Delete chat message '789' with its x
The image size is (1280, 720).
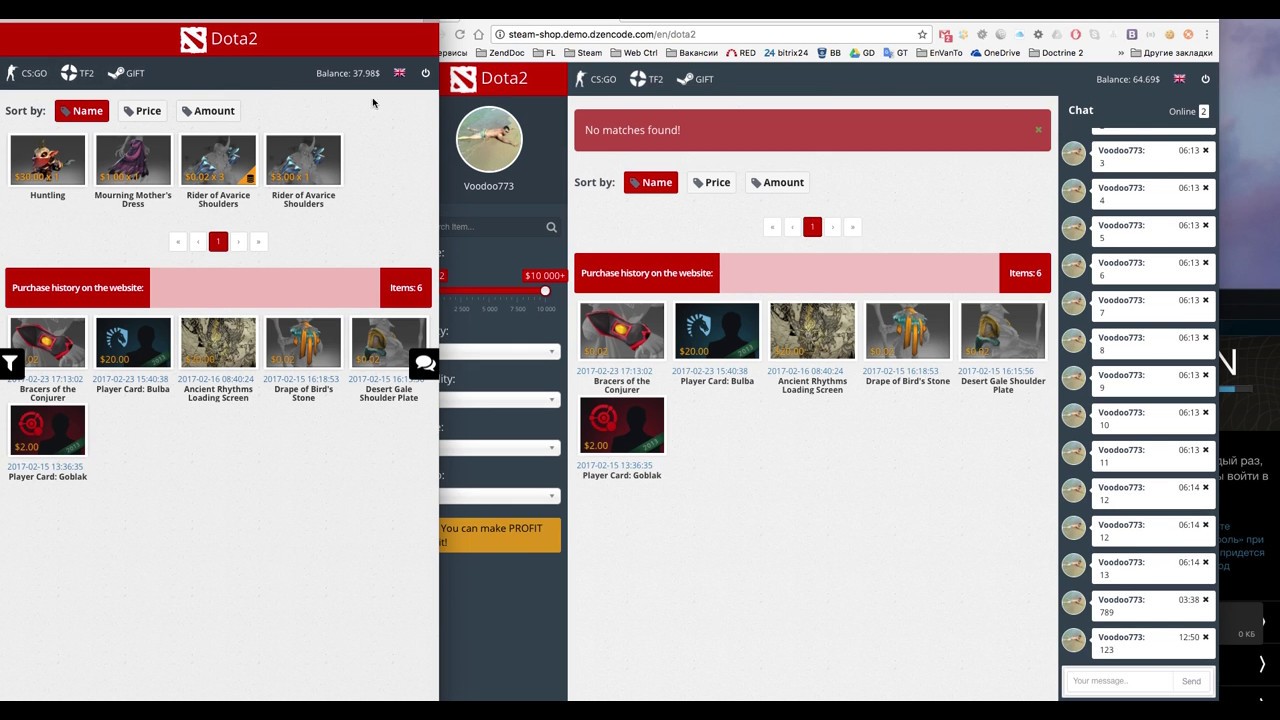(1205, 600)
